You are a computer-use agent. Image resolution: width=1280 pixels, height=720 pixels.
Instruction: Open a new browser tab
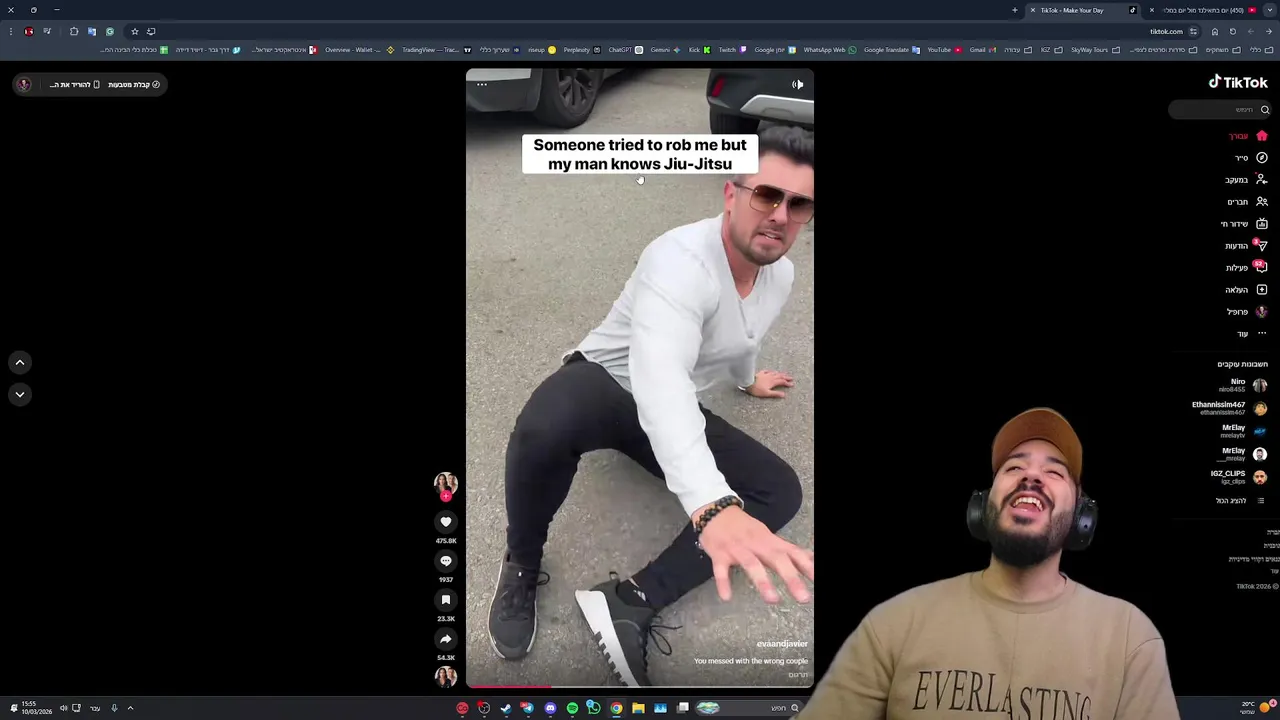click(x=1014, y=10)
